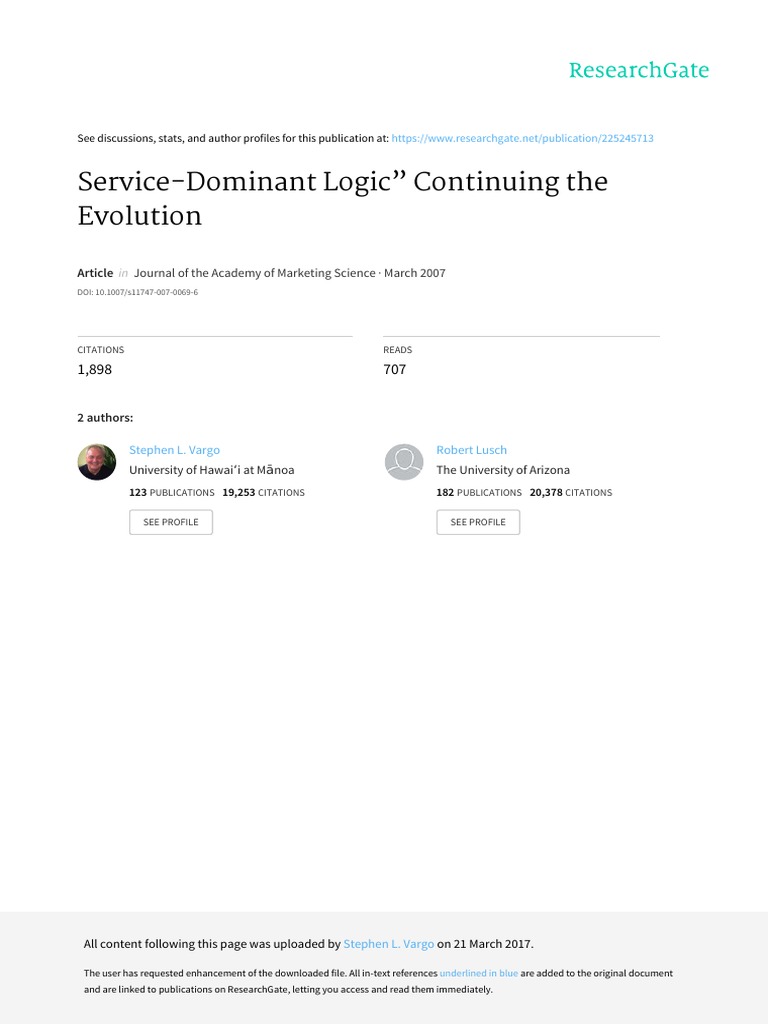Click Vargo's 123 publications count
The height and width of the screenshot is (1024, 768).
coord(171,493)
